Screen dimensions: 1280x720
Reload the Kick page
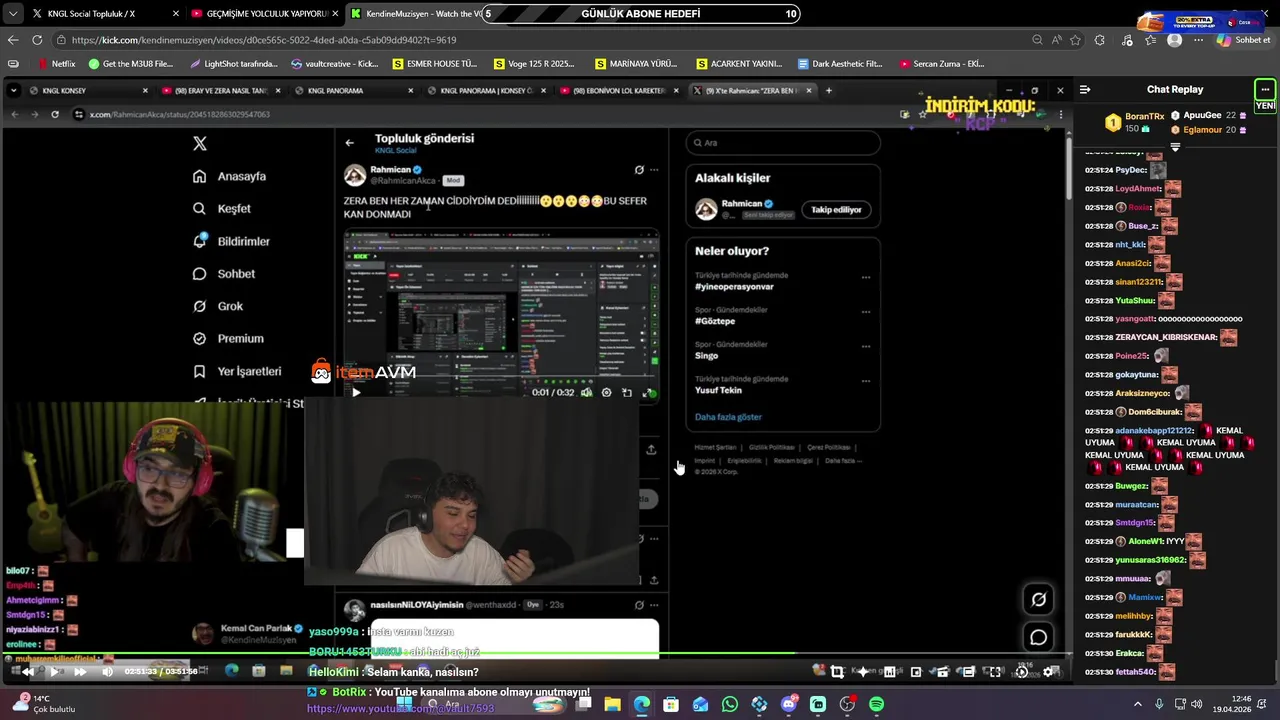(x=37, y=40)
